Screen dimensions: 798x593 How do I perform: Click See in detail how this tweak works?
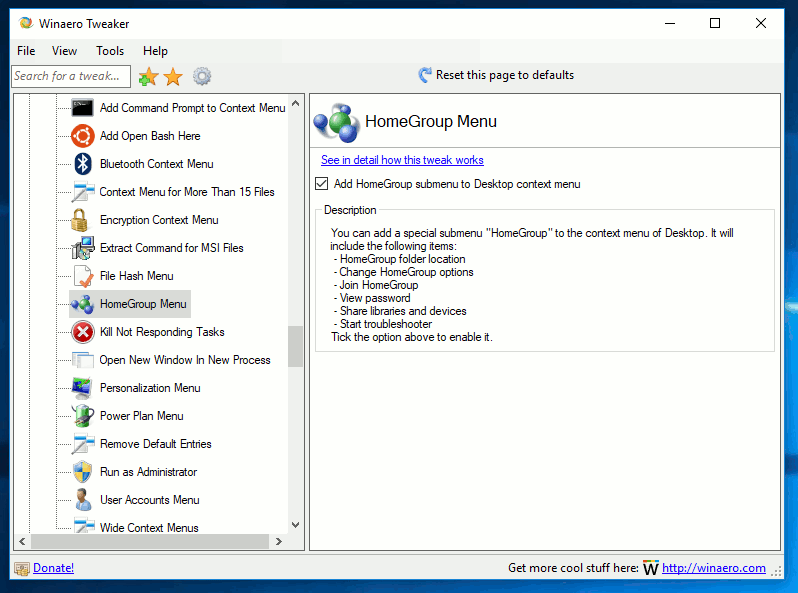point(402,160)
